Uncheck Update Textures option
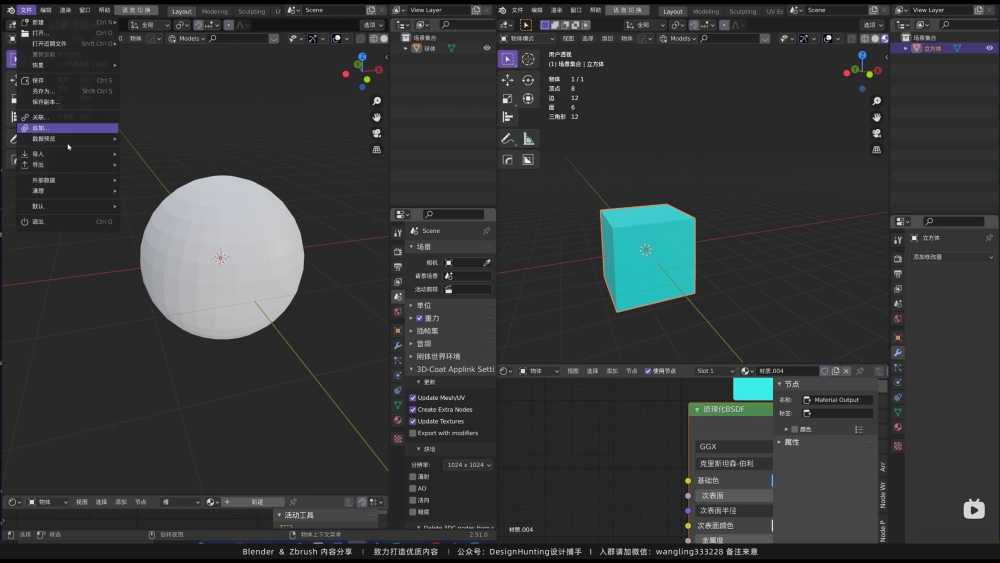 (x=413, y=421)
